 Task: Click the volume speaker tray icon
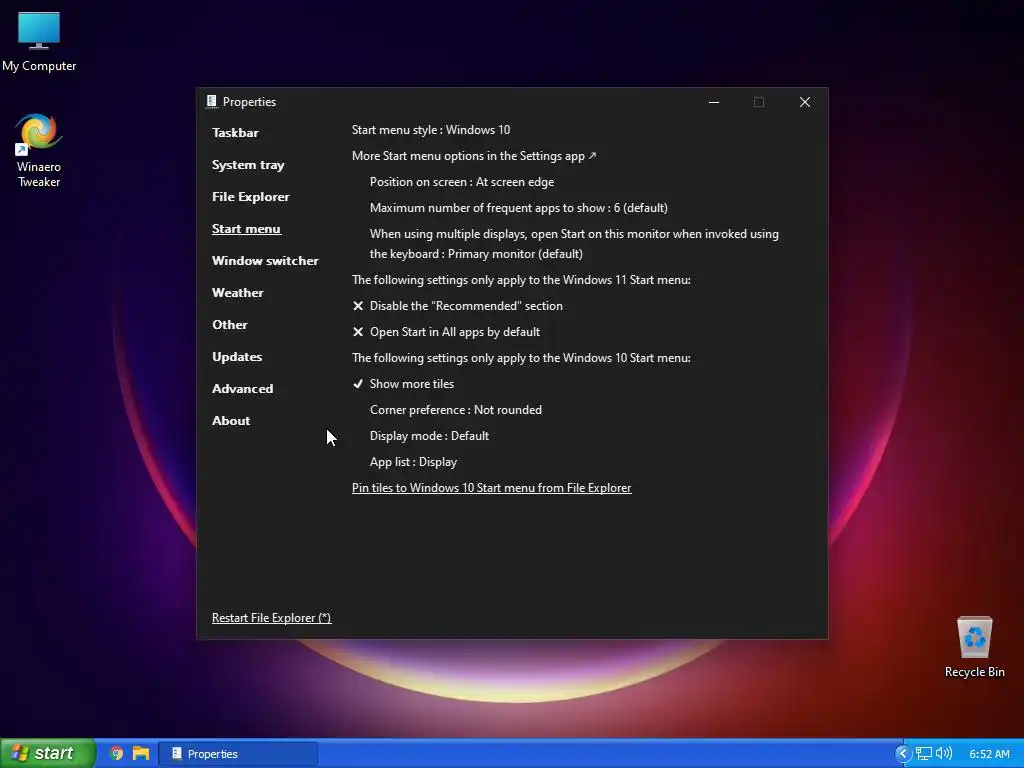tap(944, 754)
